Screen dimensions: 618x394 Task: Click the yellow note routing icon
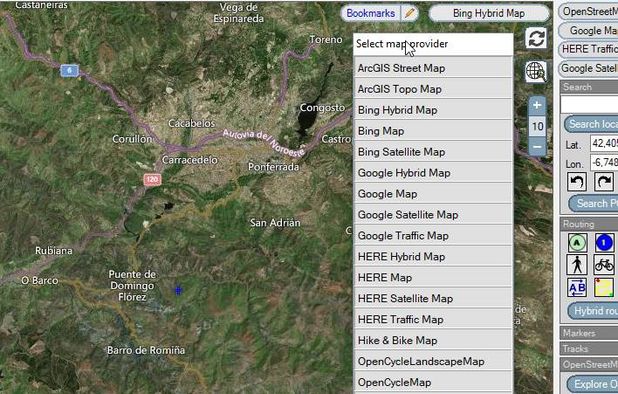tap(604, 288)
